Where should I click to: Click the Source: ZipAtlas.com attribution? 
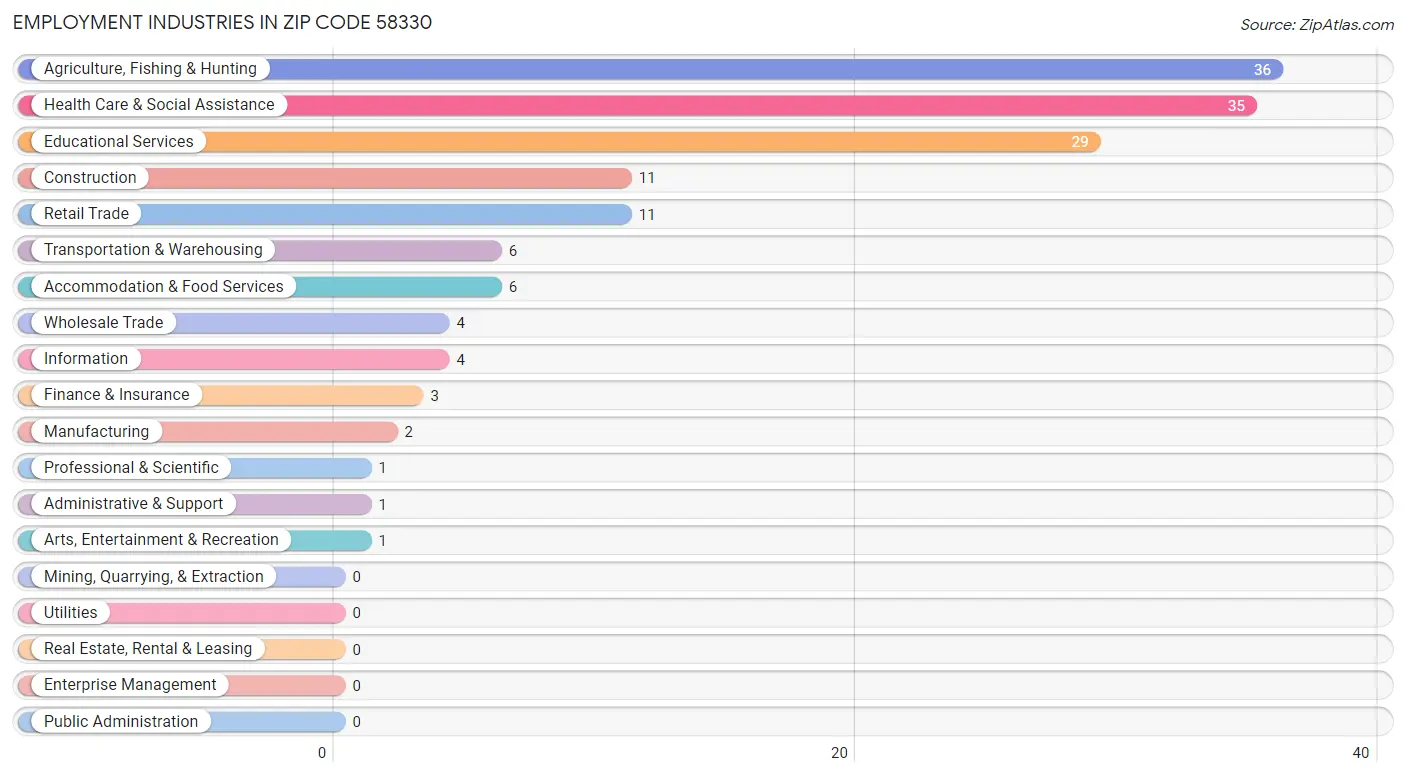[1317, 25]
